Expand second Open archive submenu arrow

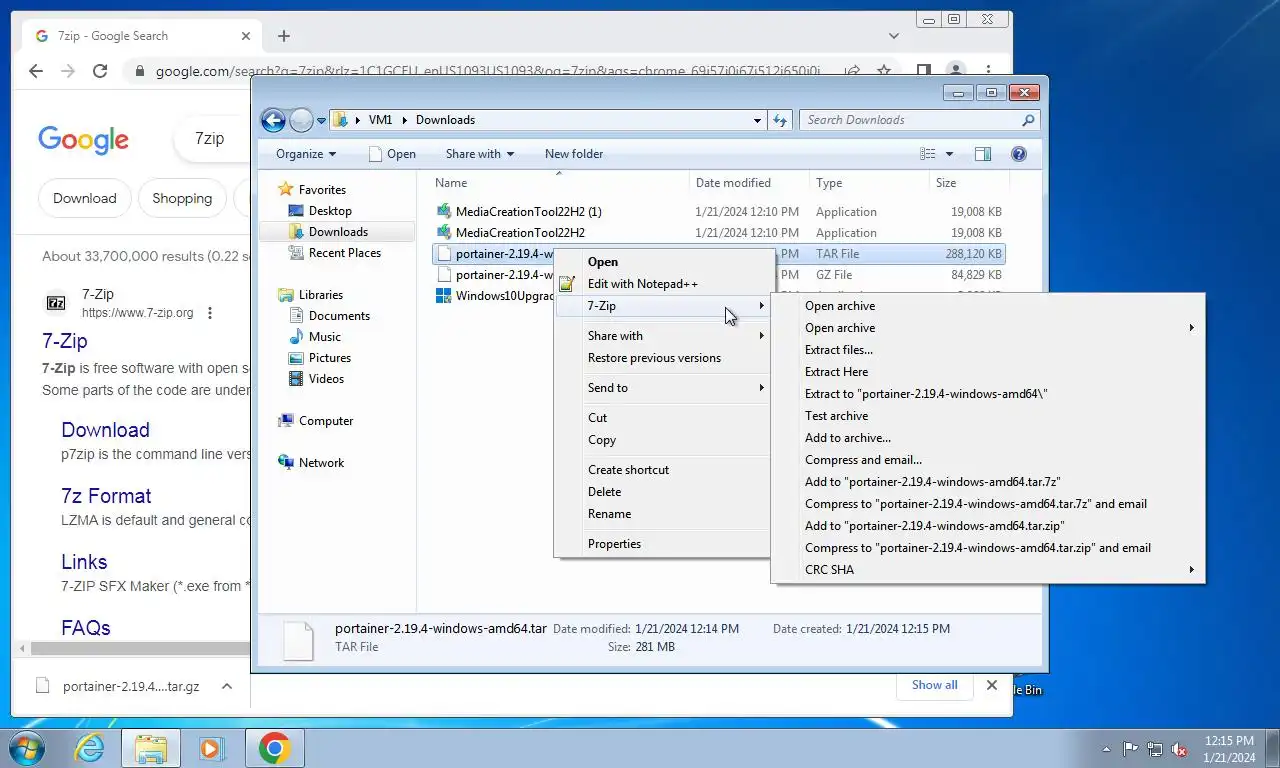(1191, 328)
